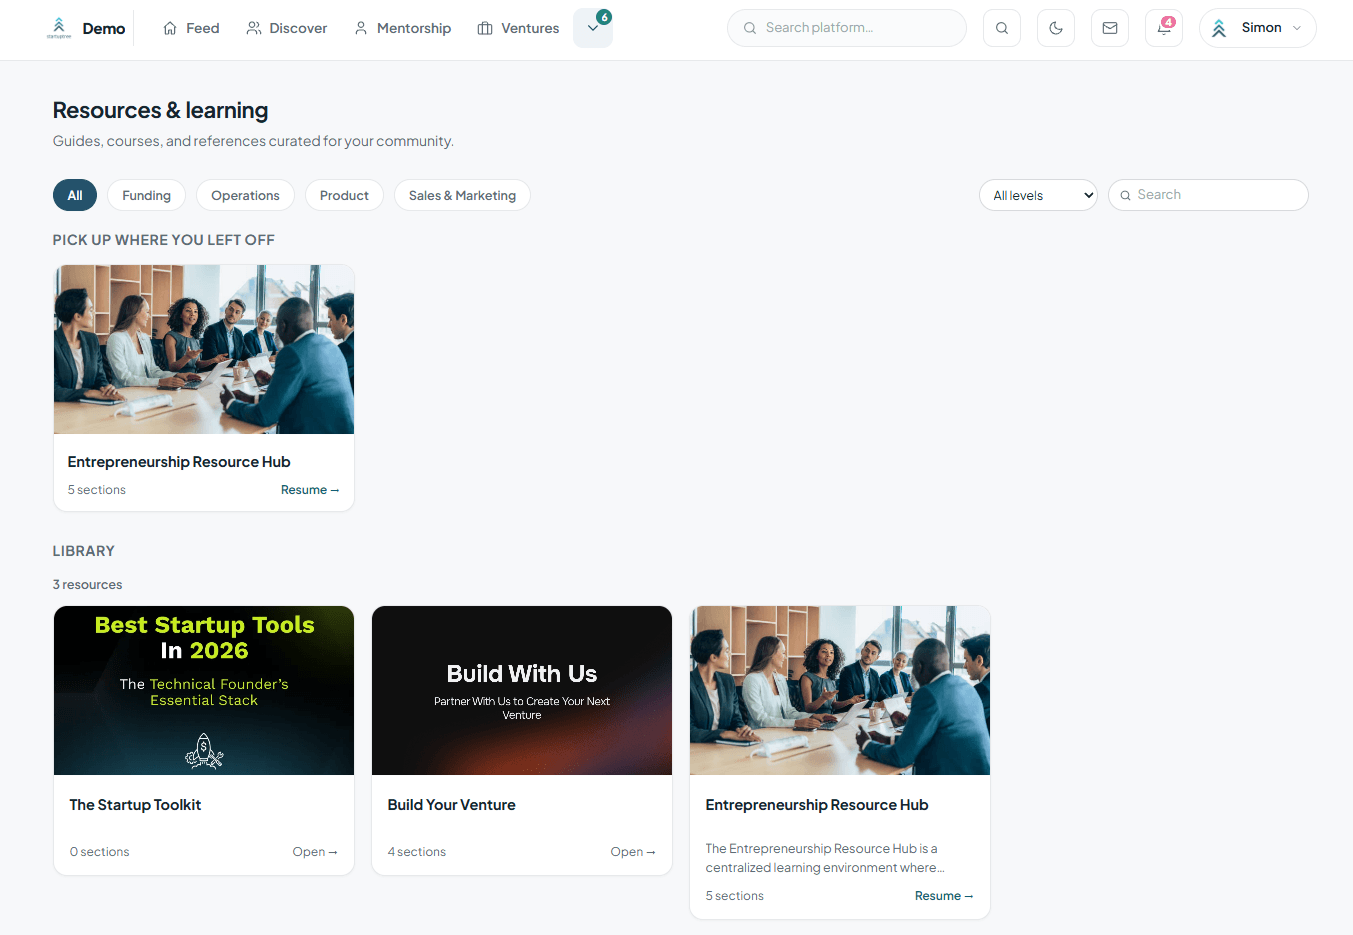Filter resources by Sales & Marketing
1353x935 pixels.
click(462, 195)
